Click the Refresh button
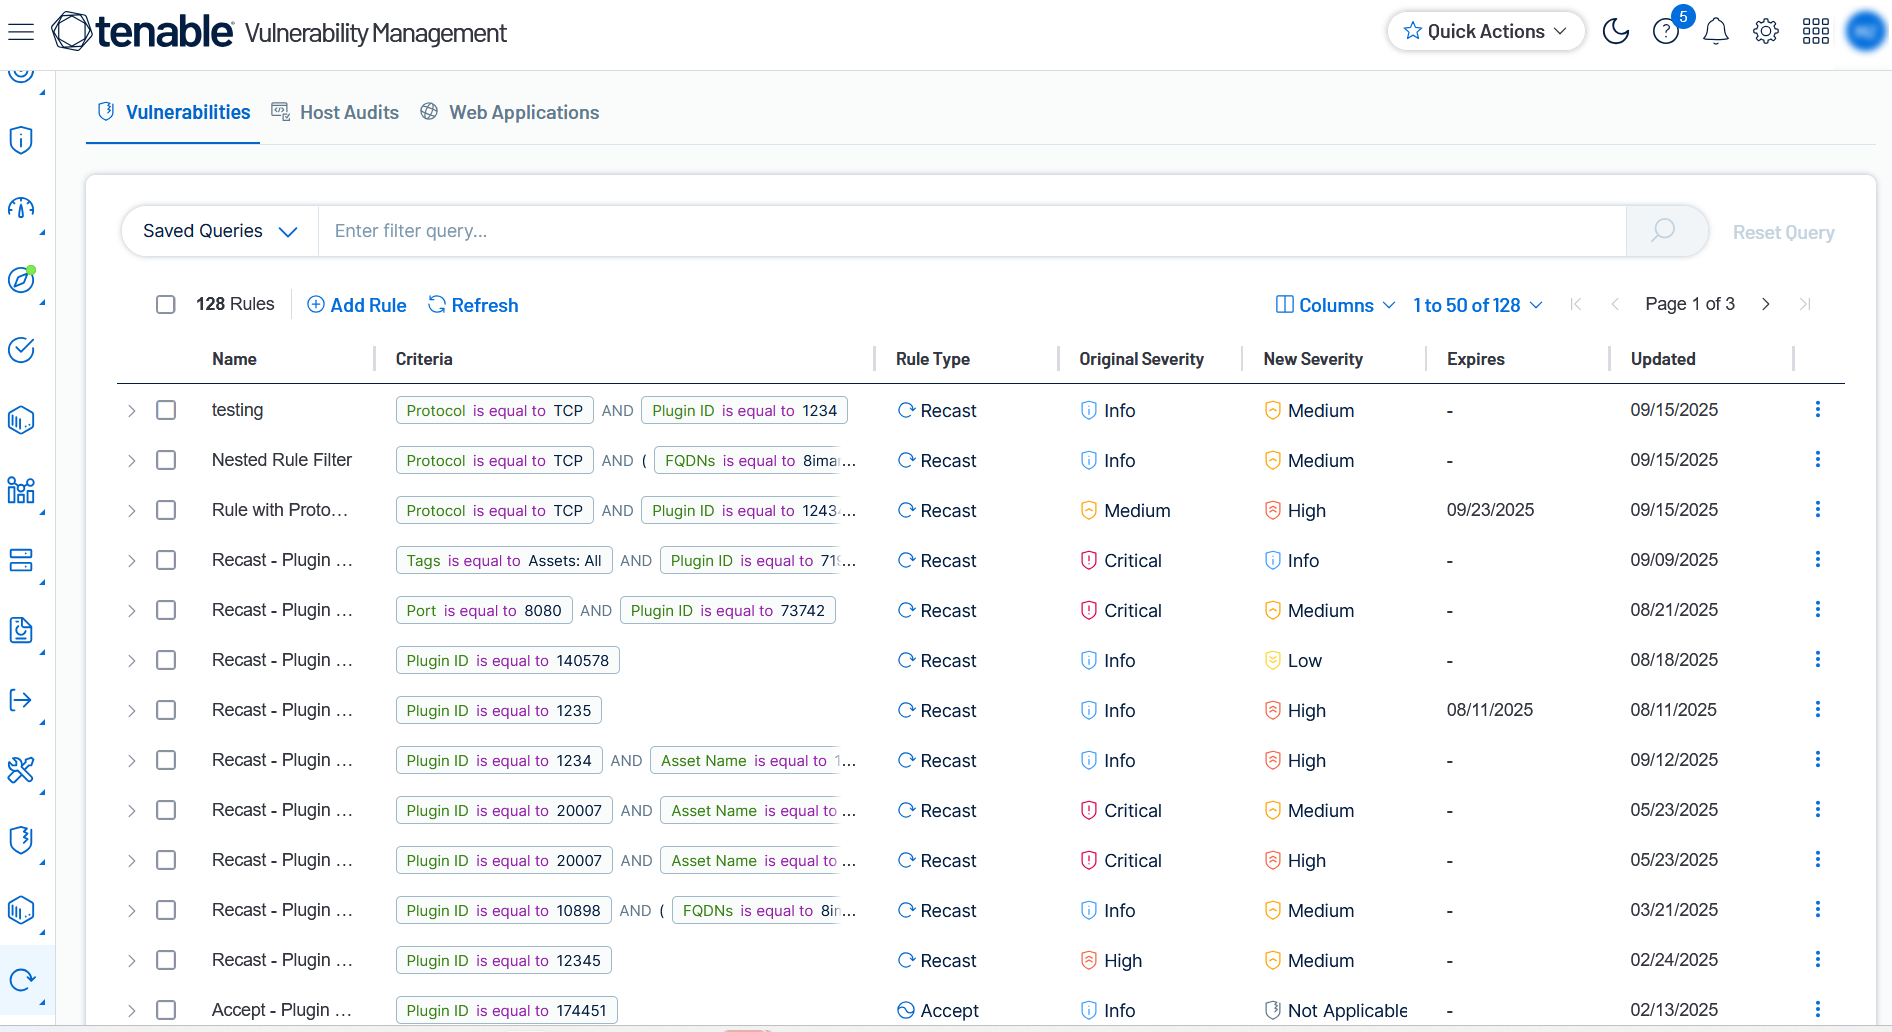Screen dimensions: 1892x1032 (x=473, y=305)
